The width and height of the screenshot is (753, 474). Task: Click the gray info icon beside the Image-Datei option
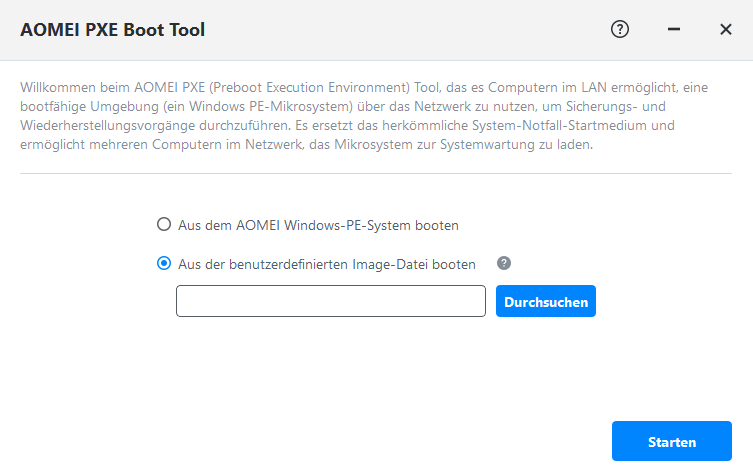(x=504, y=263)
